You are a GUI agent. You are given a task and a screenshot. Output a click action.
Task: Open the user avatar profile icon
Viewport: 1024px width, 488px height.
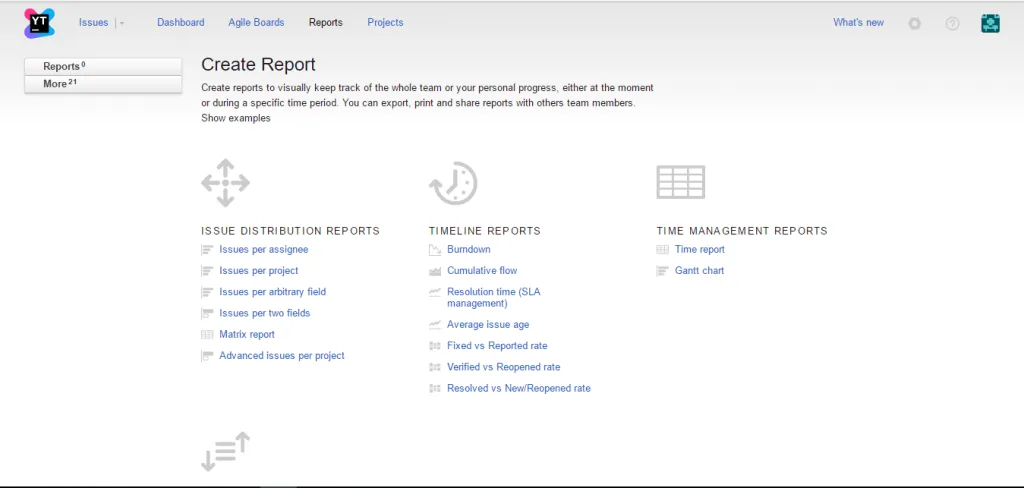tap(990, 24)
